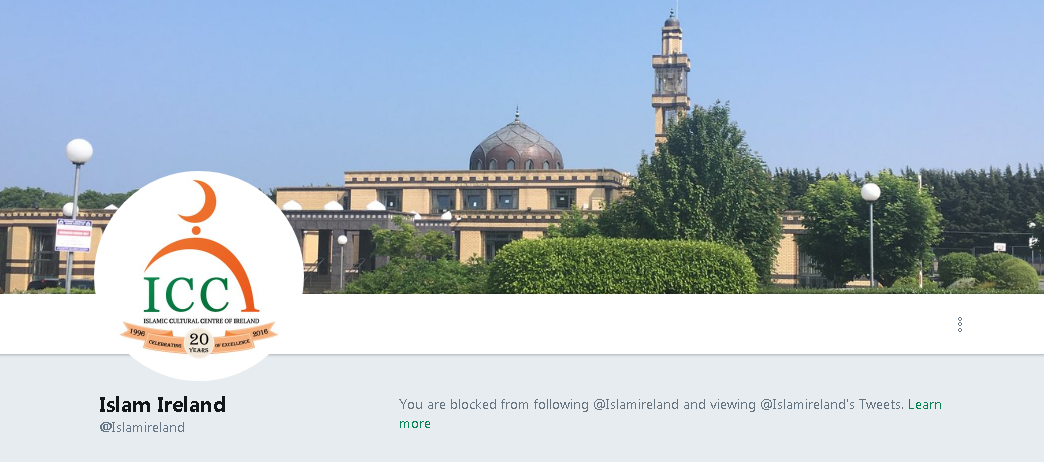
Task: Select the Islam Ireland display name
Action: point(162,404)
